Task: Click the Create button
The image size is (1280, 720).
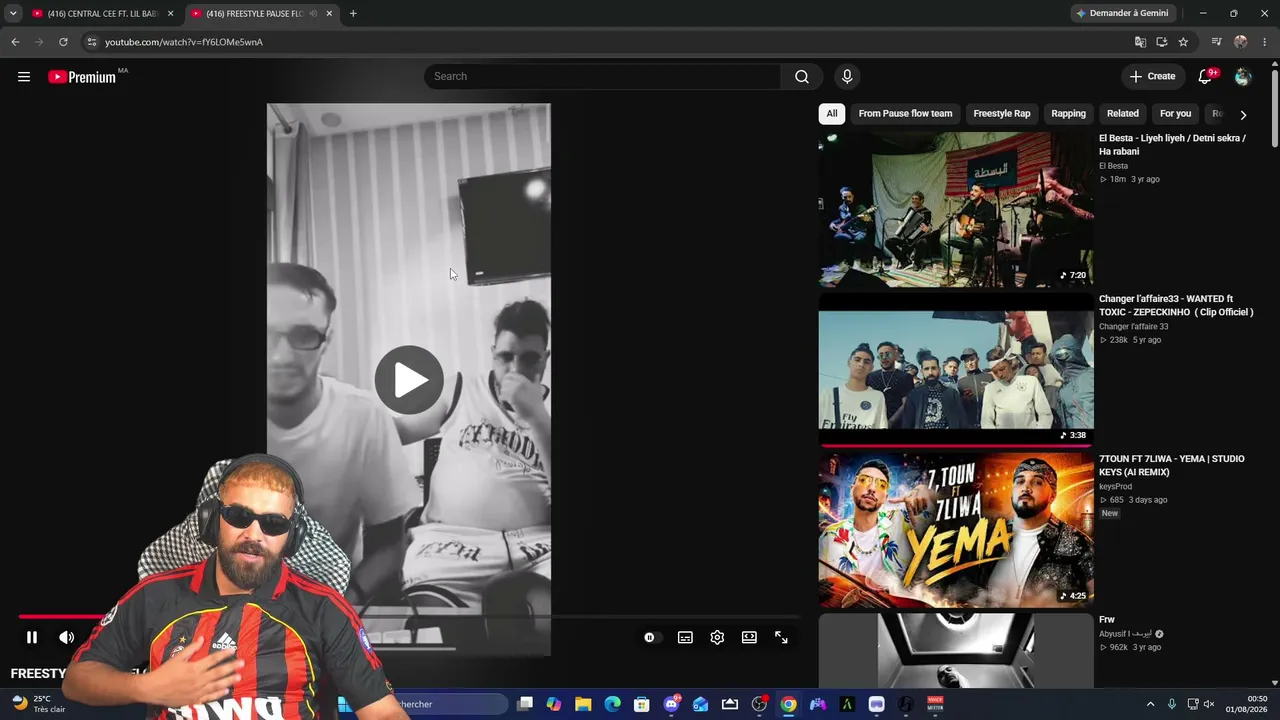Action: 1152,77
